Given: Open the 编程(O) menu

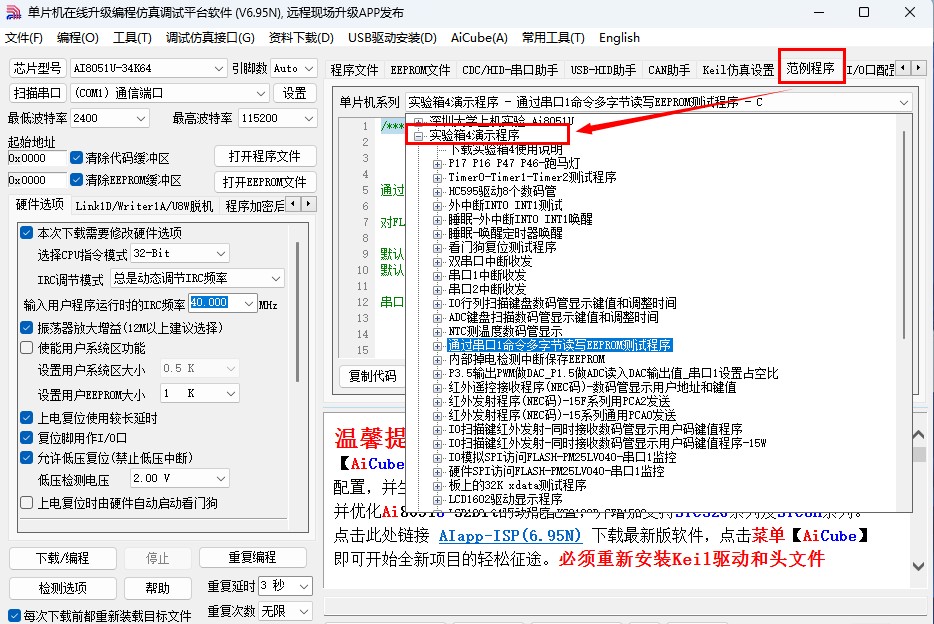Looking at the screenshot, I should pos(77,38).
